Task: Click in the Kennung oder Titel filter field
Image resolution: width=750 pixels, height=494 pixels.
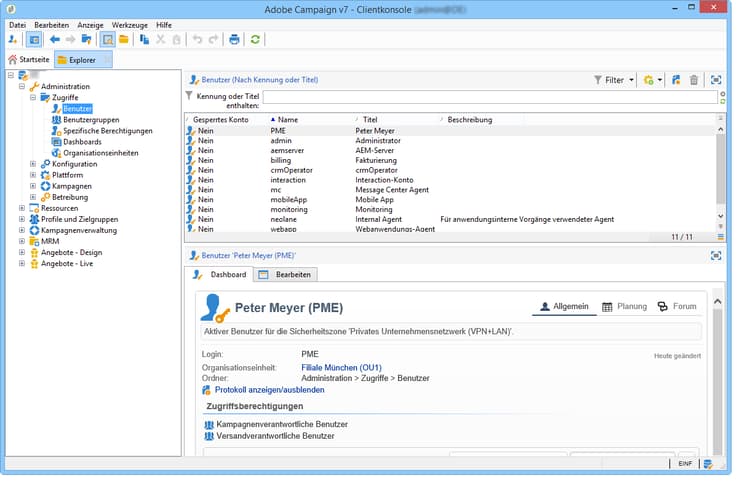Action: 490,98
